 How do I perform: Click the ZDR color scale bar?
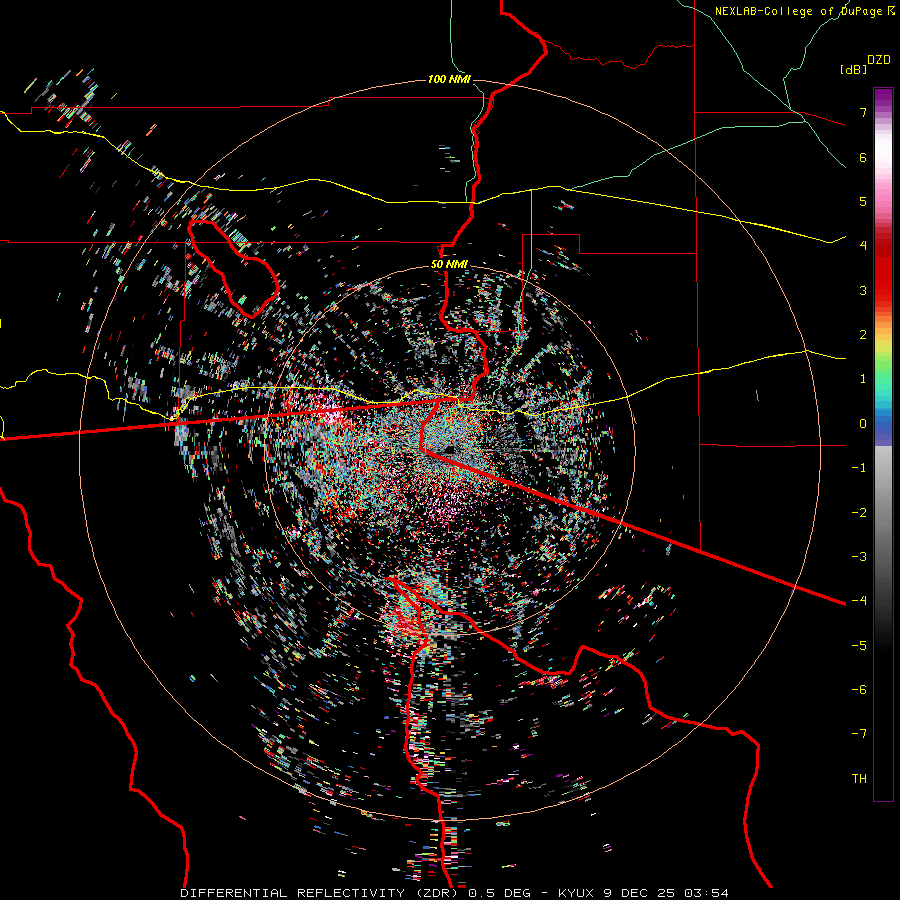point(883,444)
